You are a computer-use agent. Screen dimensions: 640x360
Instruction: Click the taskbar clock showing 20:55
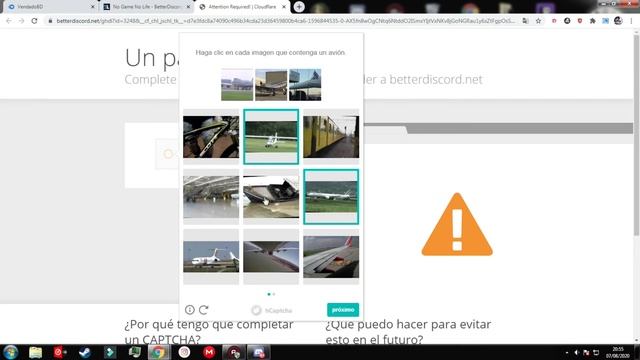point(618,352)
